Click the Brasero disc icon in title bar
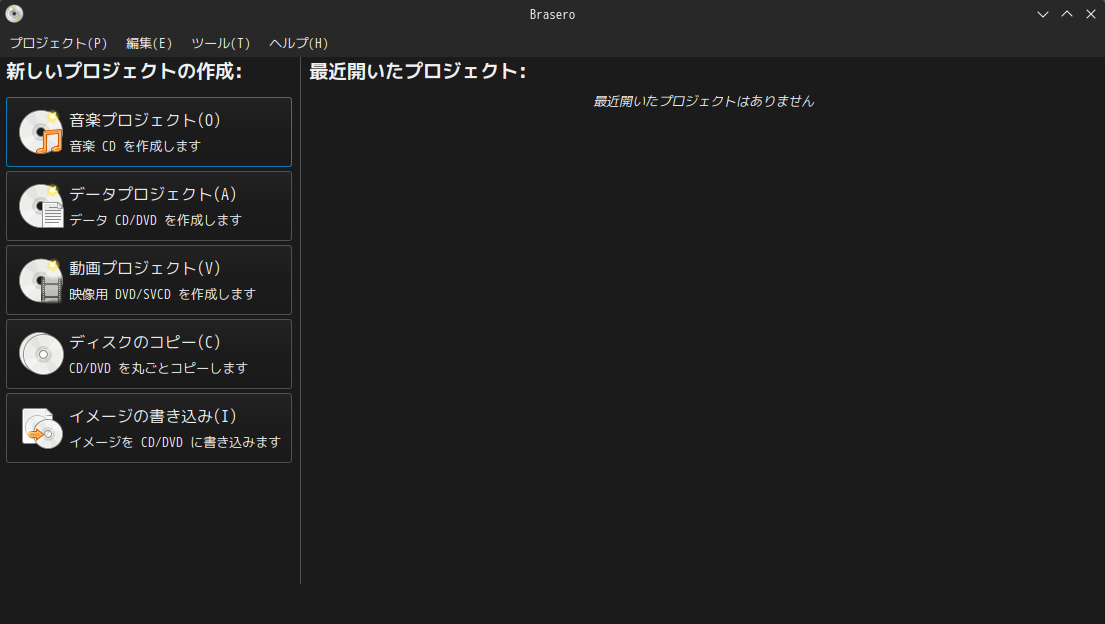The image size is (1105, 624). 14,13
